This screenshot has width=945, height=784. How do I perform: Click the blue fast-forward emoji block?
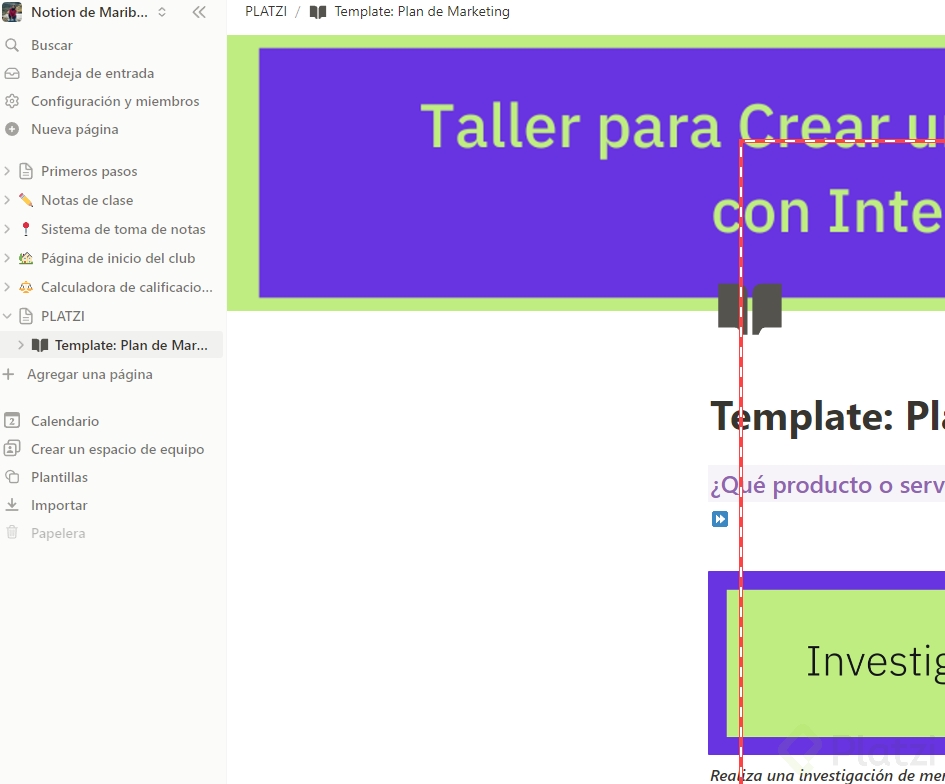pos(720,519)
